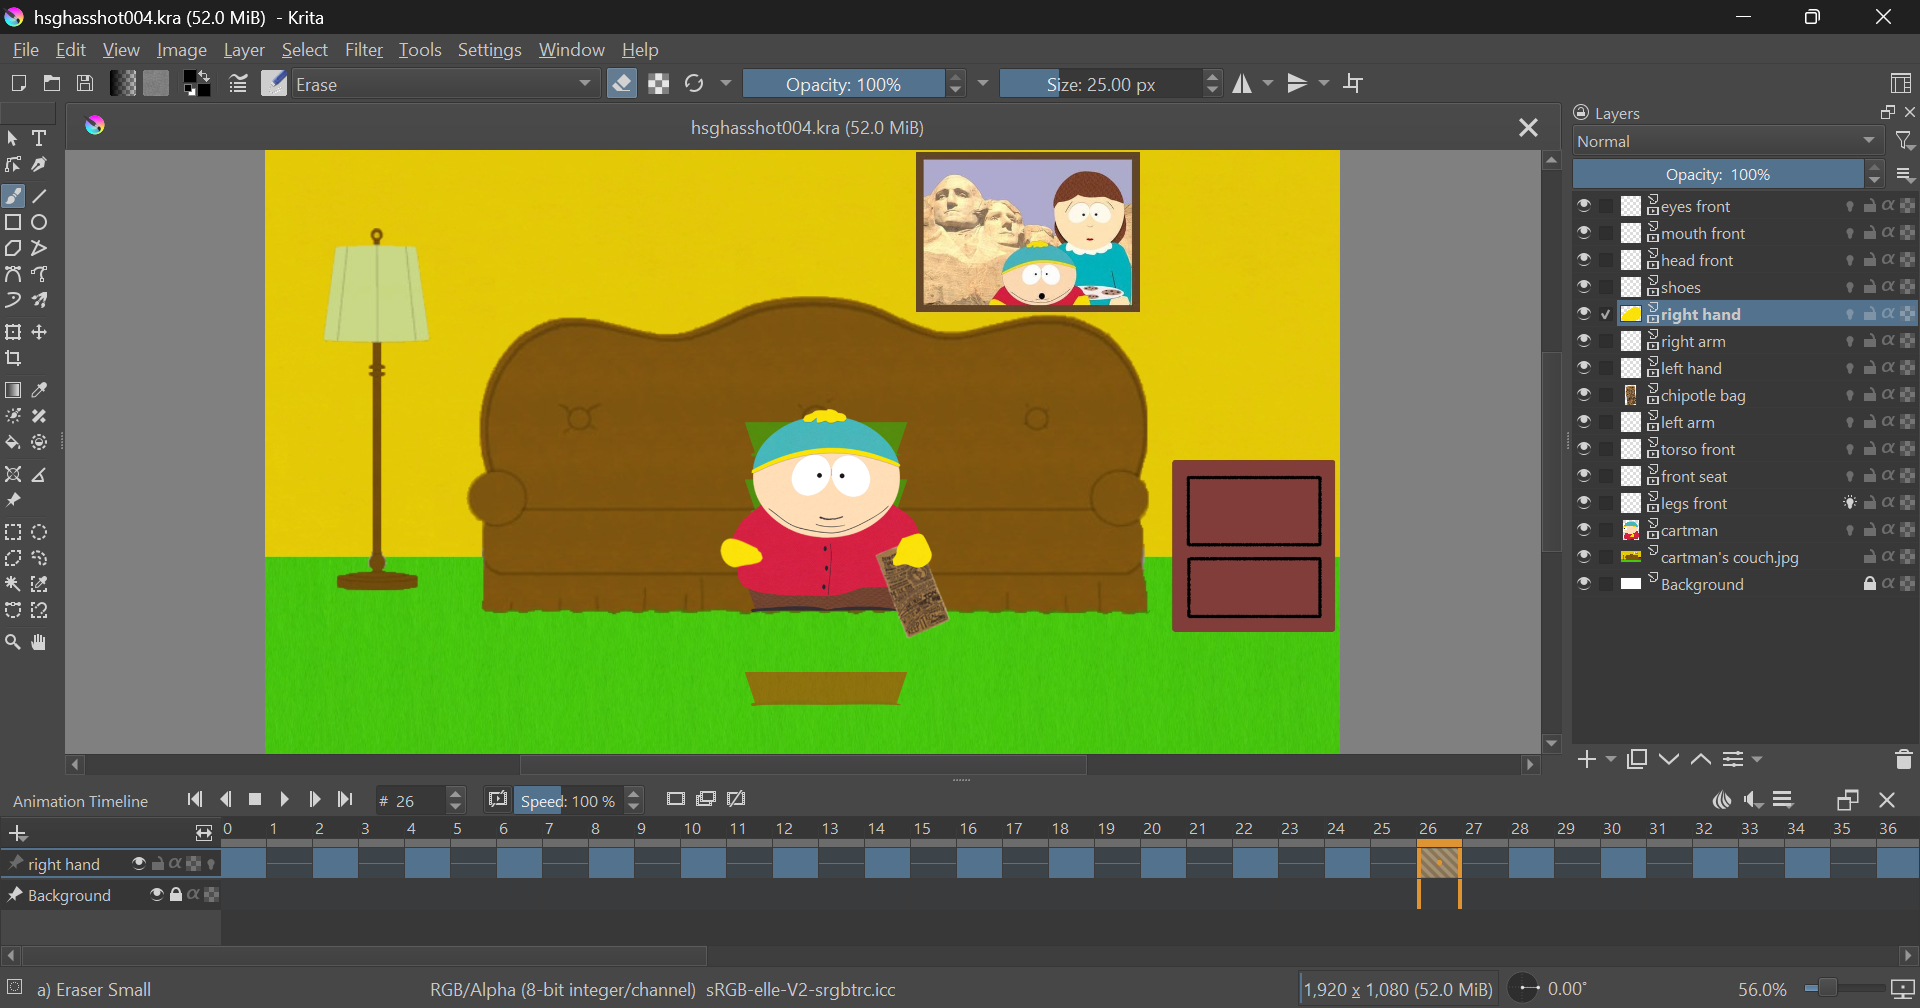Hide the chipotle bag layer
Viewport: 1920px width, 1008px height.
pyautogui.click(x=1584, y=395)
